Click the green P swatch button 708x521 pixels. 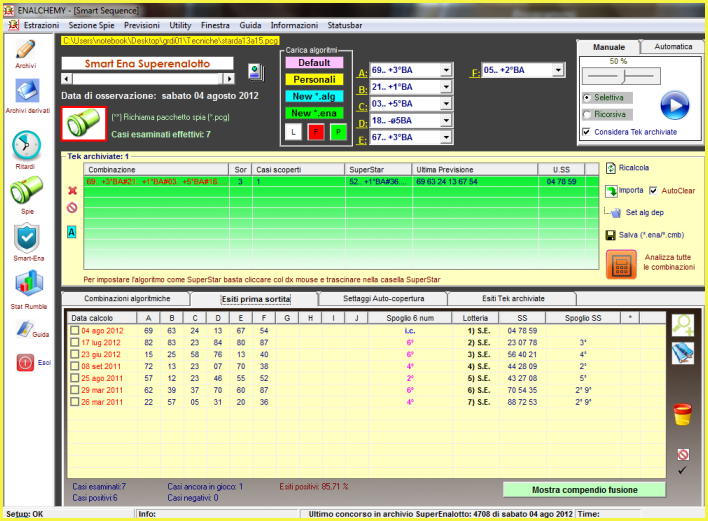[338, 132]
